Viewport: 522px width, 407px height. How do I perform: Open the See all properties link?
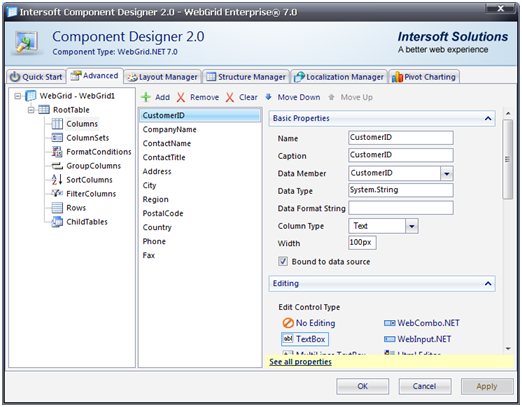click(300, 362)
